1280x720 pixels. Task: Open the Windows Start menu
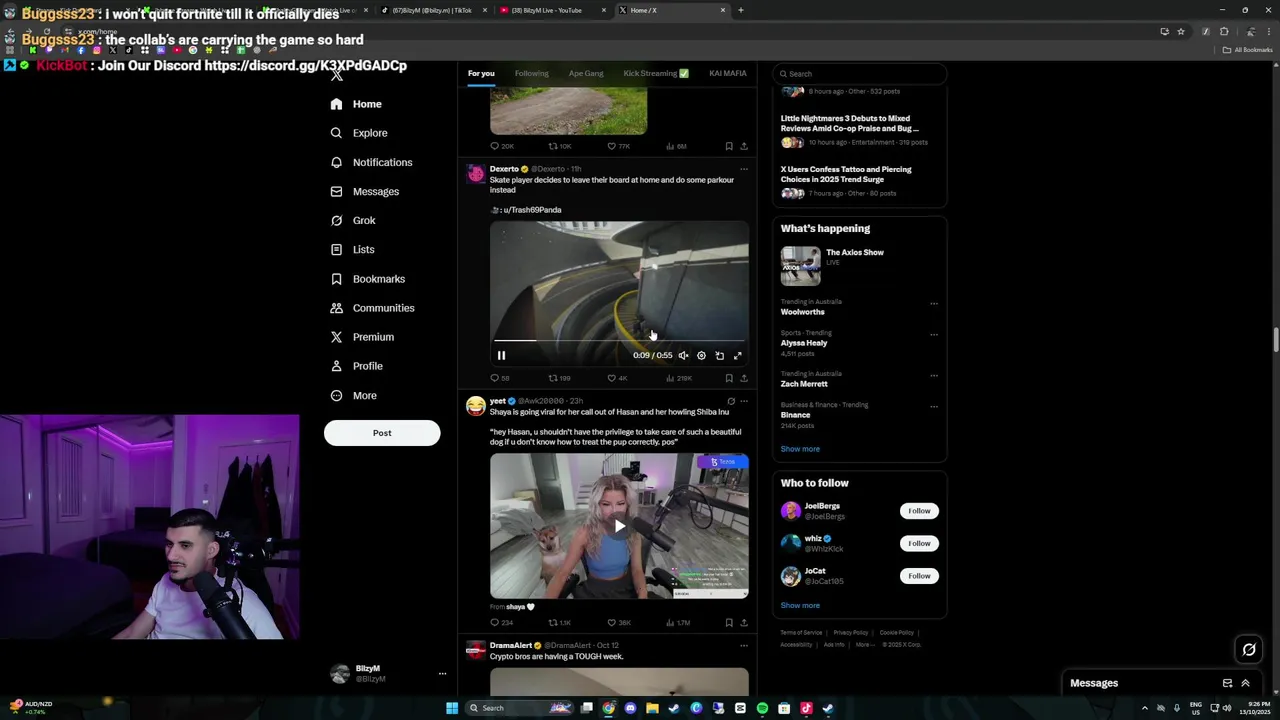[x=452, y=708]
